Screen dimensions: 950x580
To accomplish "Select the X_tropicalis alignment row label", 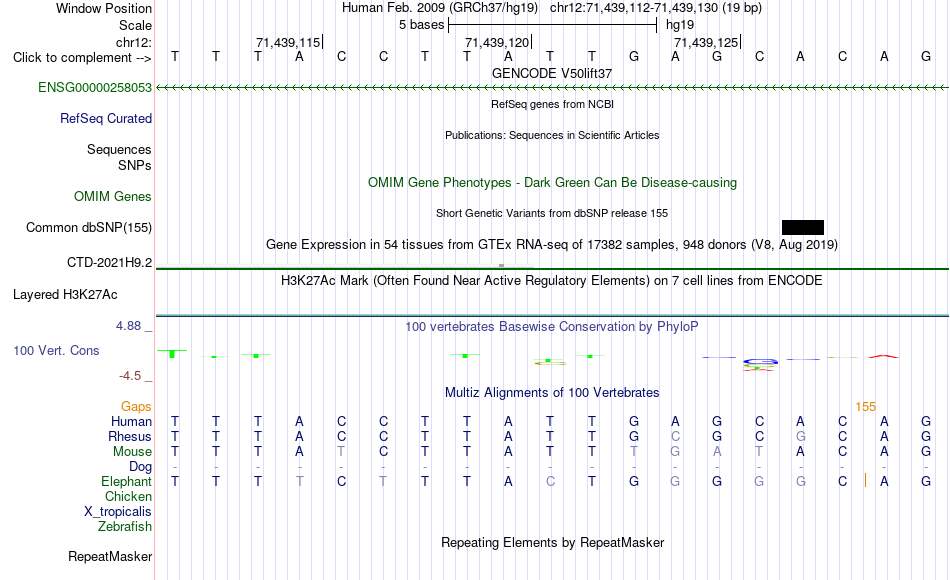I will [118, 512].
